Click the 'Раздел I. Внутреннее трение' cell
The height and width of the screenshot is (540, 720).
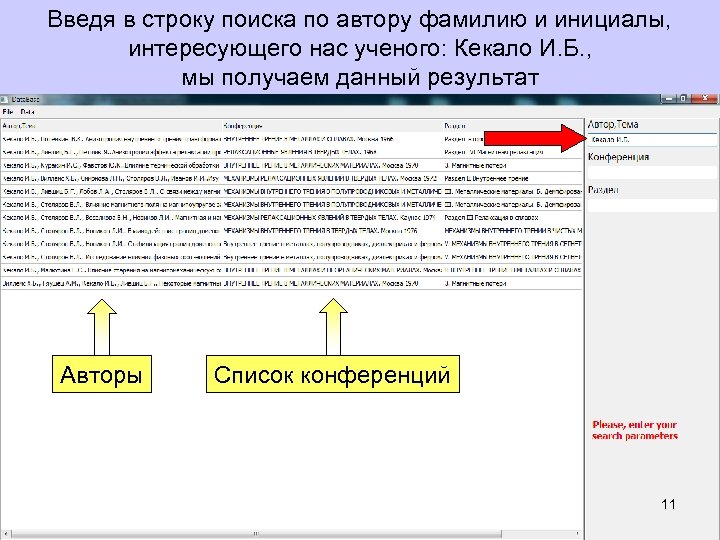(512, 178)
